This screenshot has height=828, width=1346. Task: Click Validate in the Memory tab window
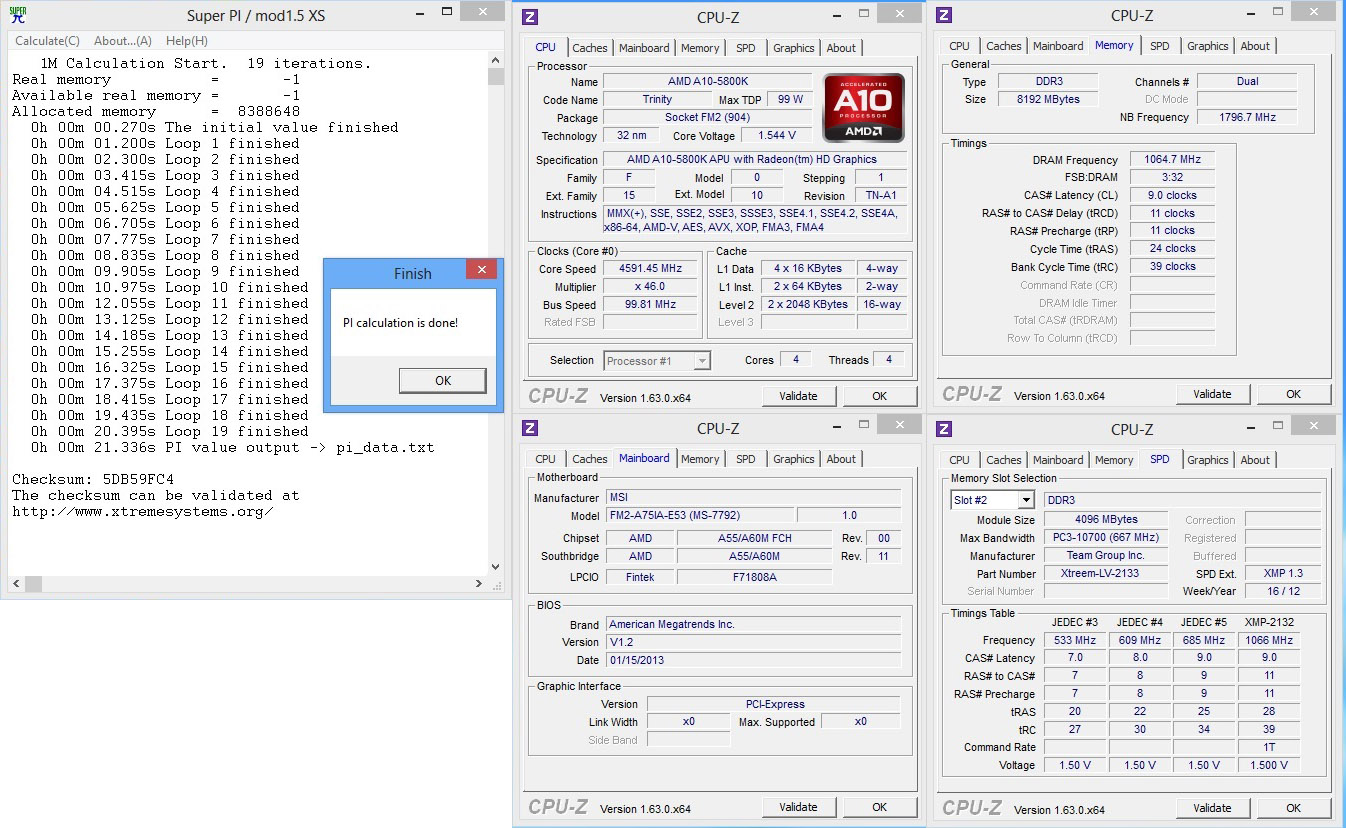point(1212,394)
